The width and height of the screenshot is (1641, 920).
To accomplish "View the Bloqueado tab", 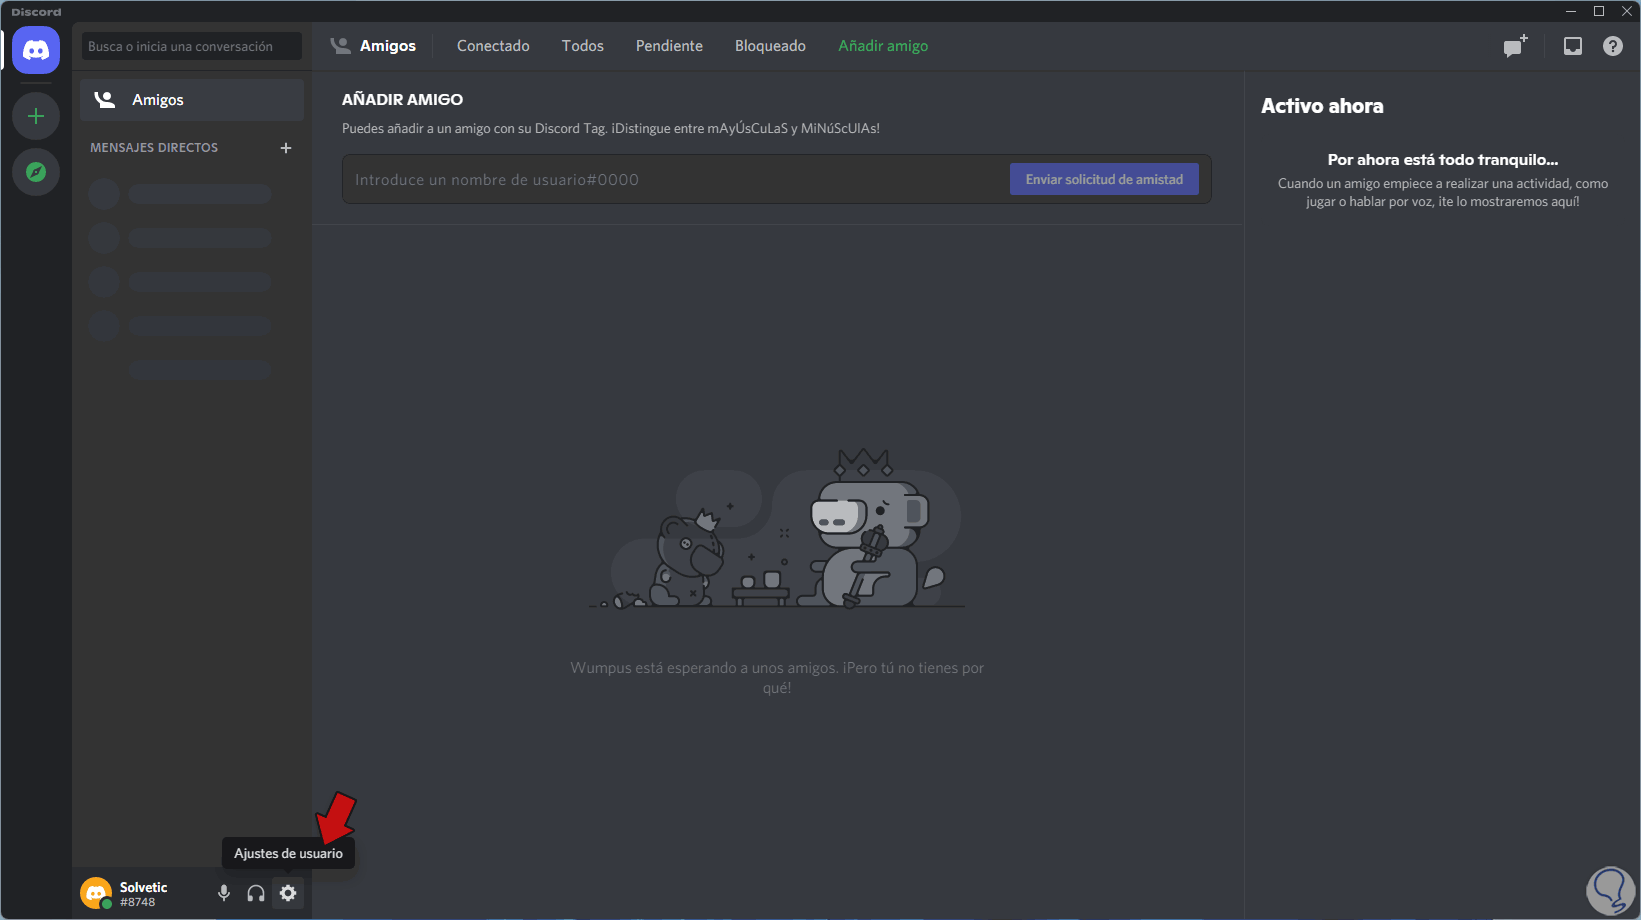I will [x=770, y=46].
